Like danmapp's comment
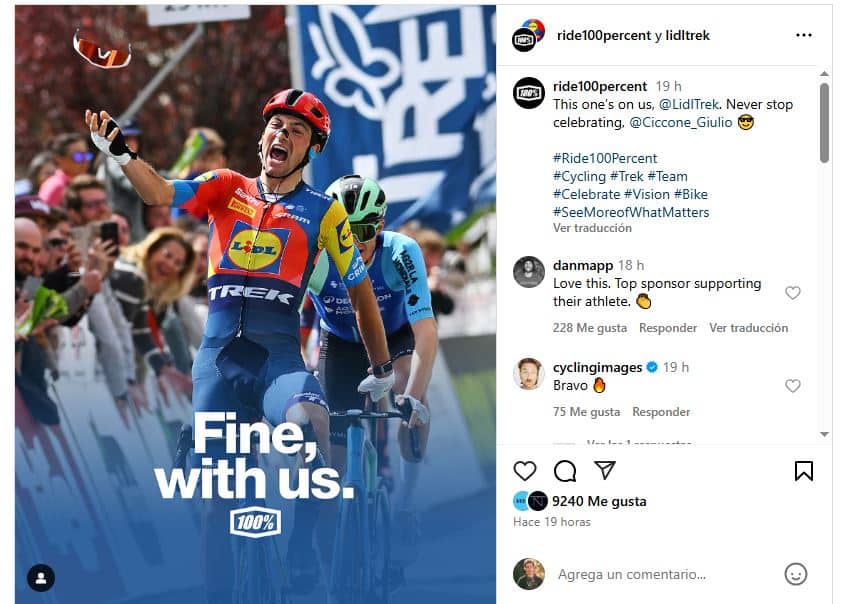The image size is (843, 604). click(x=793, y=293)
